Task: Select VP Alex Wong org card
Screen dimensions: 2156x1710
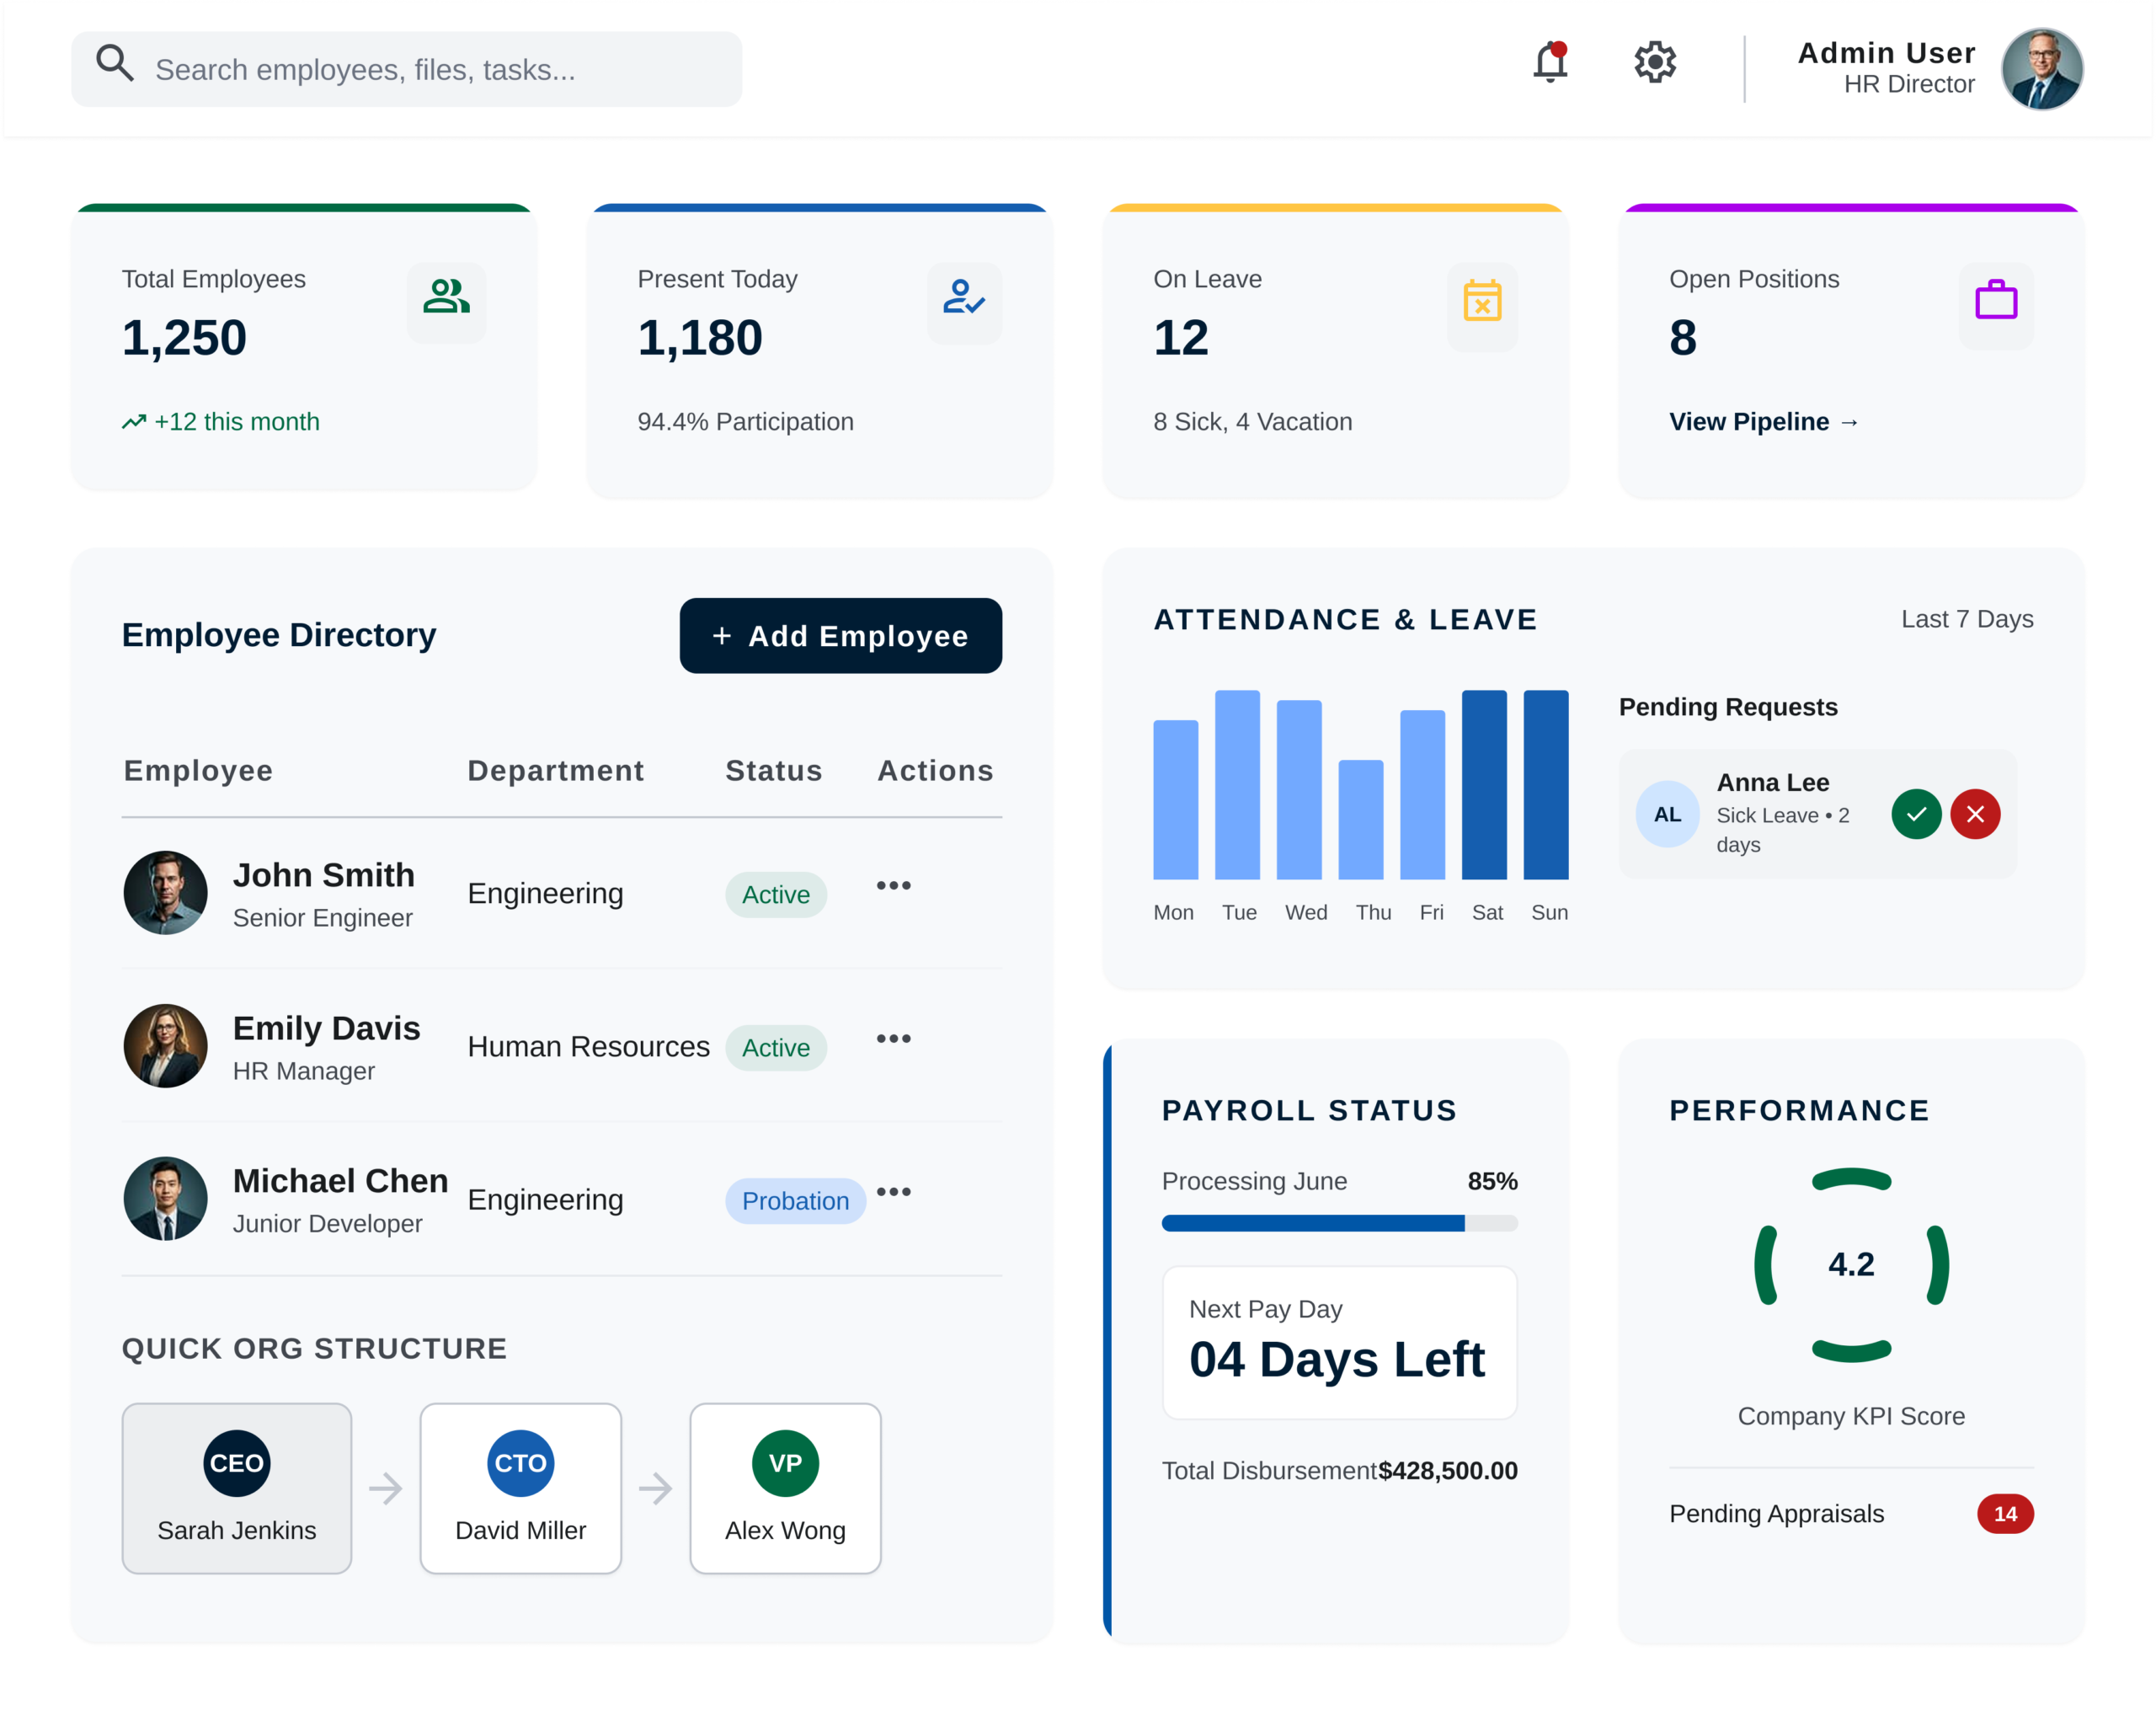Action: point(785,1488)
